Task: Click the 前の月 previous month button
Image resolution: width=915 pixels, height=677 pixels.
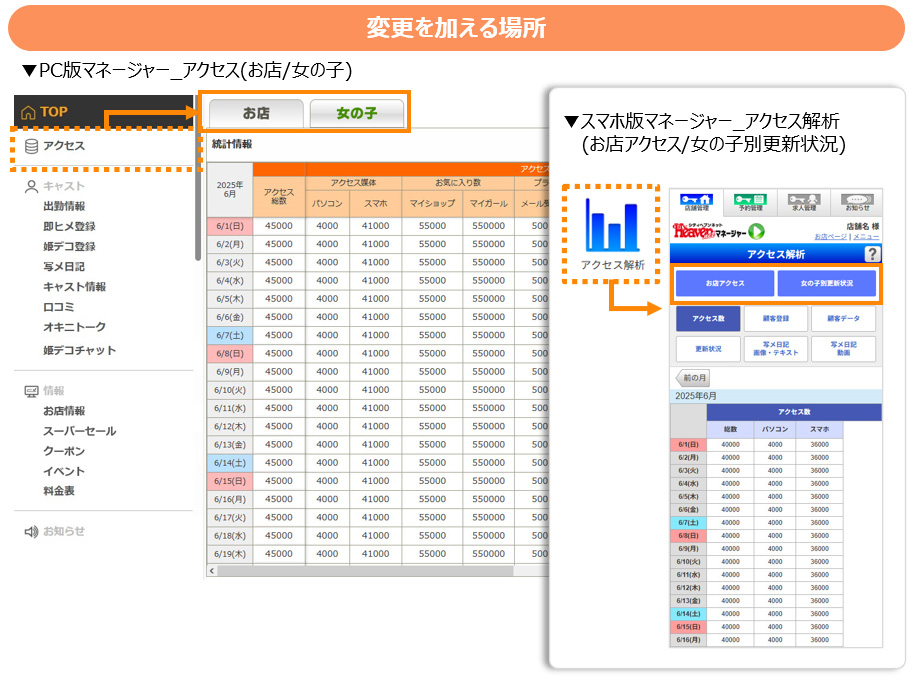Action: (x=695, y=379)
